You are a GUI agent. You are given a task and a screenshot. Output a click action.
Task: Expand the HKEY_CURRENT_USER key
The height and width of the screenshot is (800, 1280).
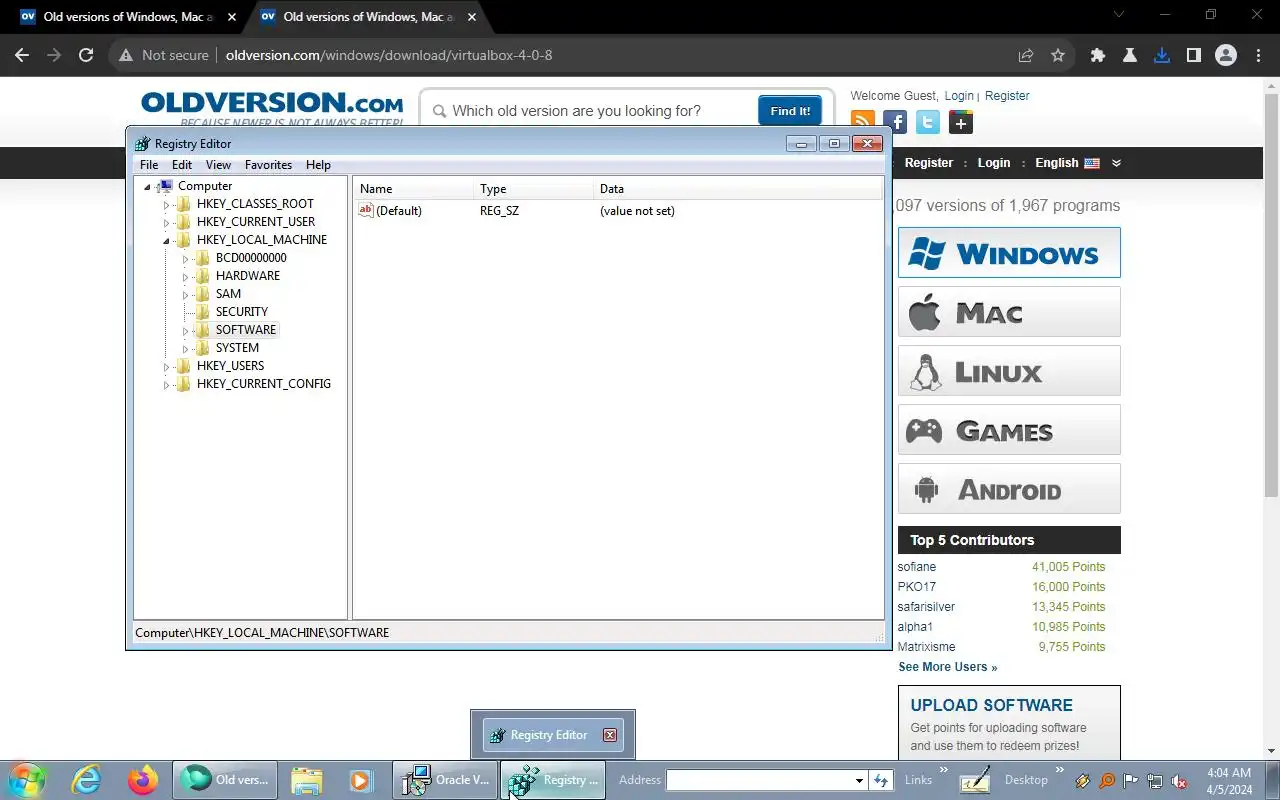tap(166, 222)
